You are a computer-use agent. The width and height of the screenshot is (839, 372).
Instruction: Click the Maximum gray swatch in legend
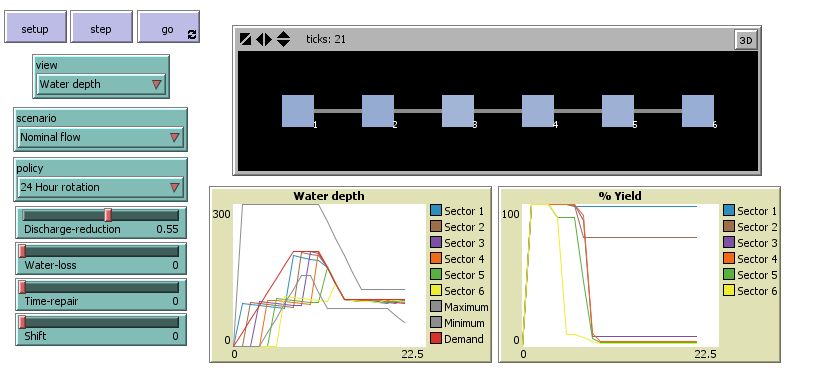click(436, 307)
